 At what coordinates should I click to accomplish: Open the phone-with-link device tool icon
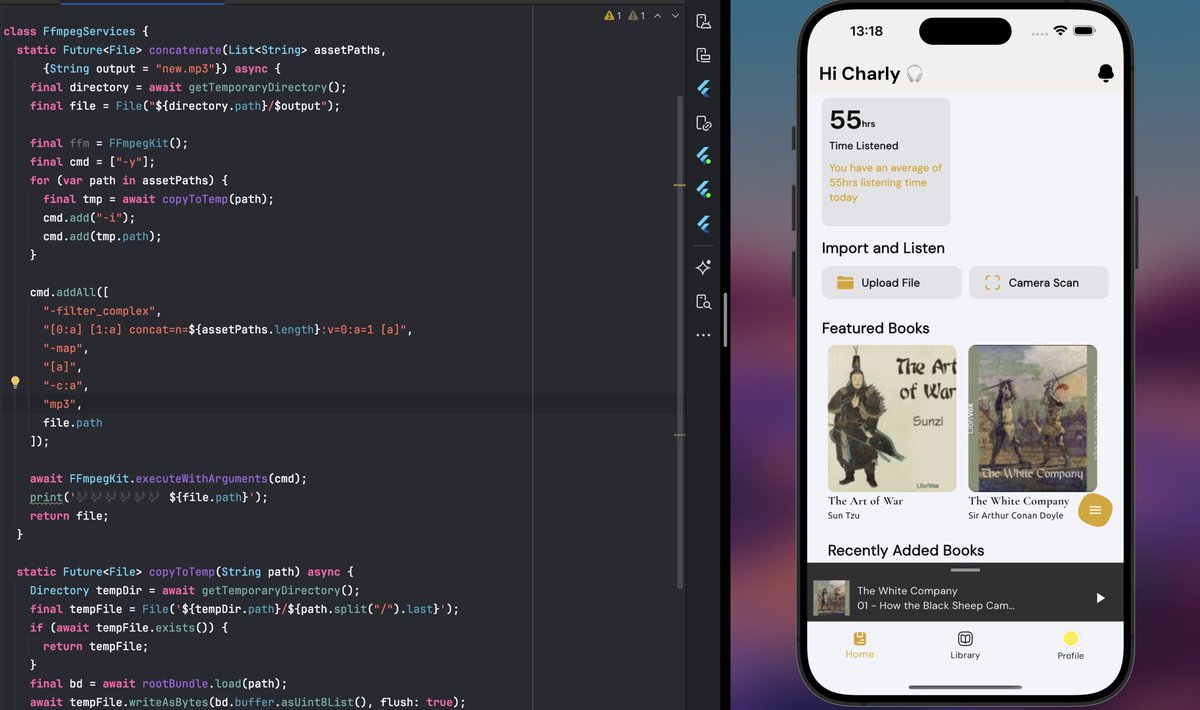pyautogui.click(x=703, y=123)
